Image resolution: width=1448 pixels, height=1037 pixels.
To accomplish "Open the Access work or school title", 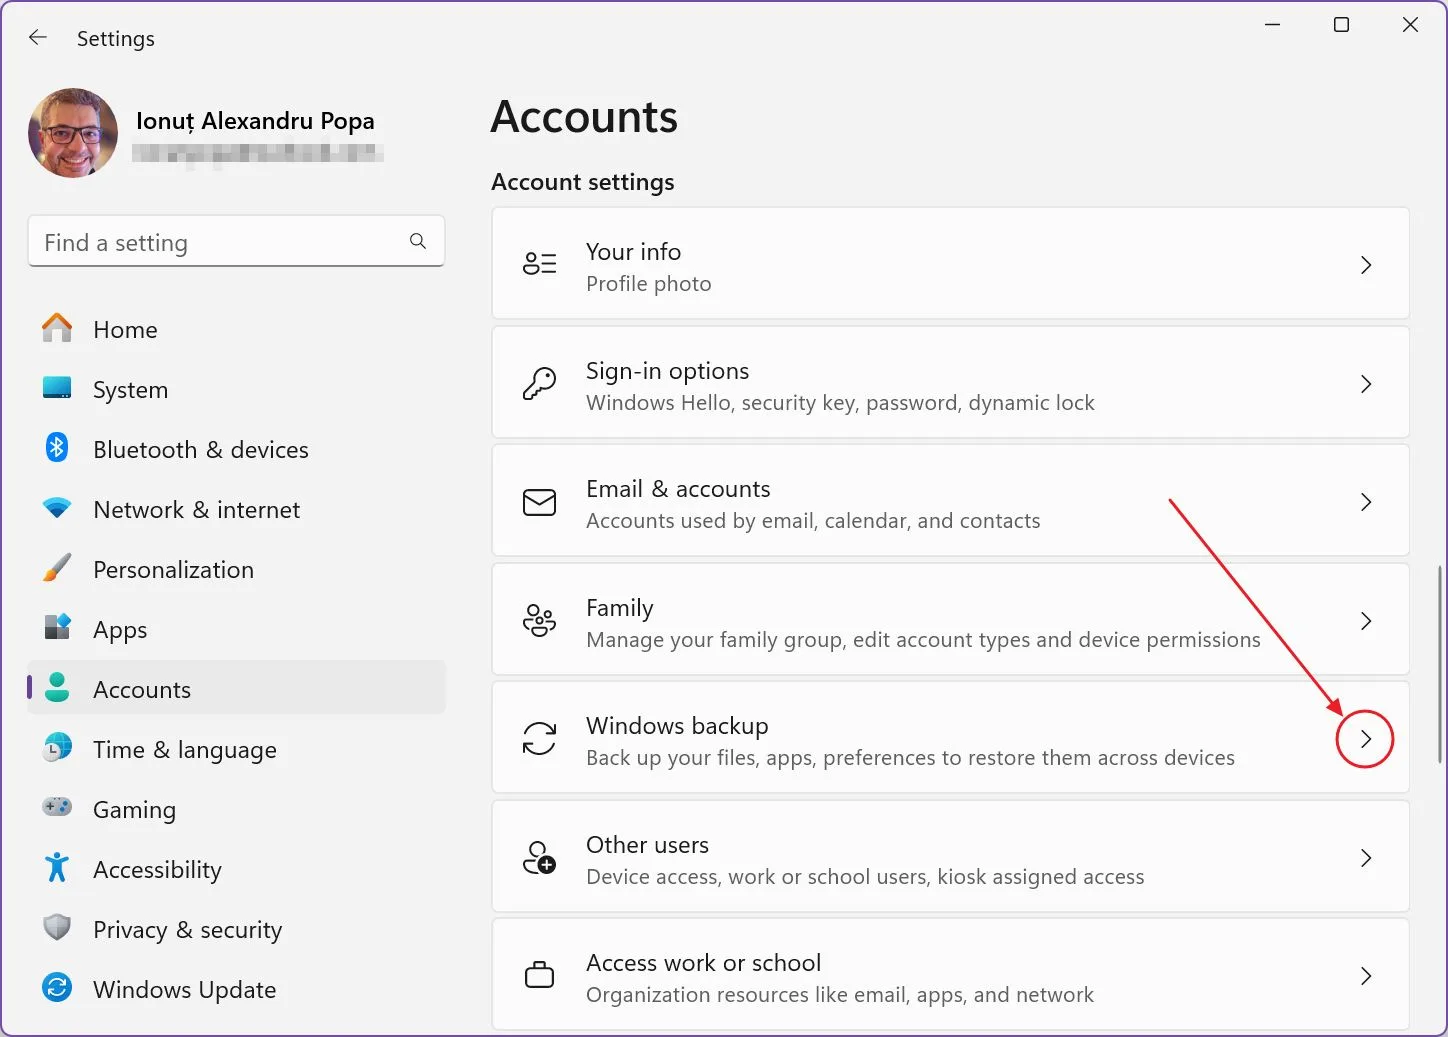I will click(x=703, y=963).
